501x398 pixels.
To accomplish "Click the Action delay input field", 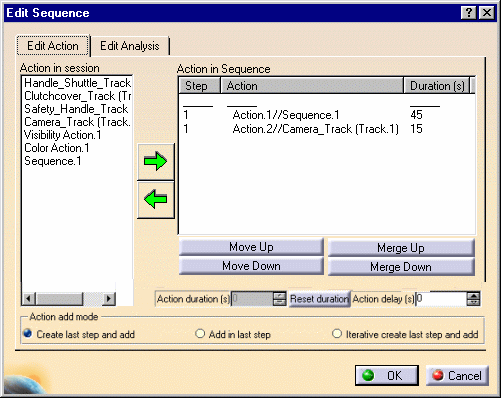I will click(441, 299).
